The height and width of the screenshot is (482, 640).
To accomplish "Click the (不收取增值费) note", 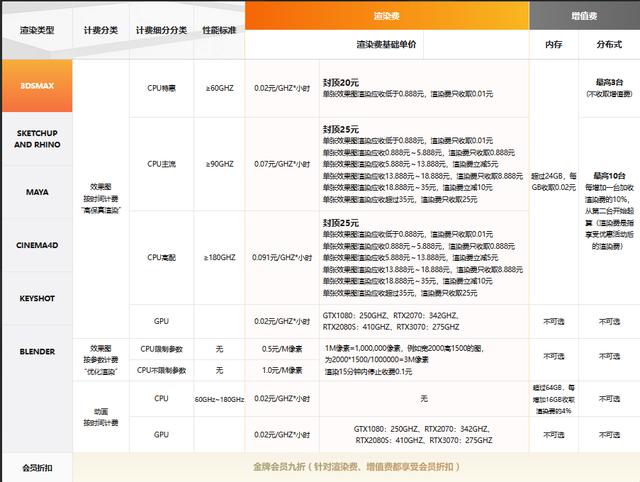I will coord(609,94).
